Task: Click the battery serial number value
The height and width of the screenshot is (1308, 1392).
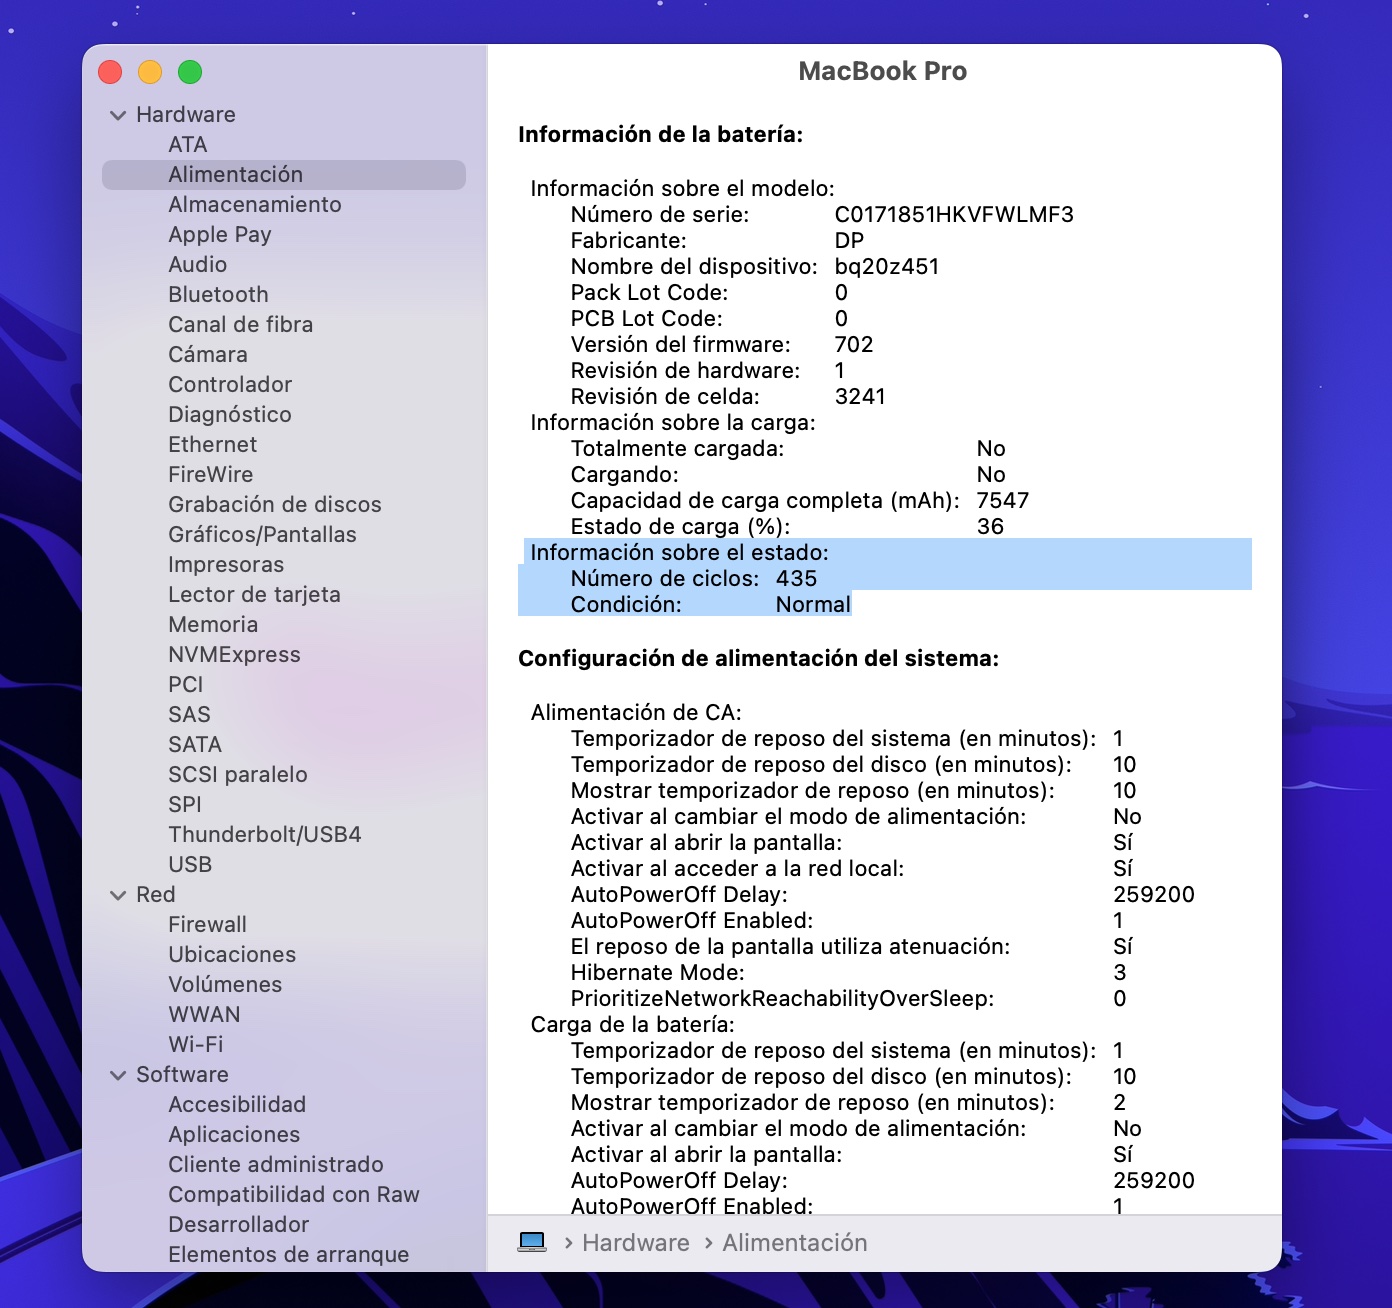Action: click(x=953, y=215)
